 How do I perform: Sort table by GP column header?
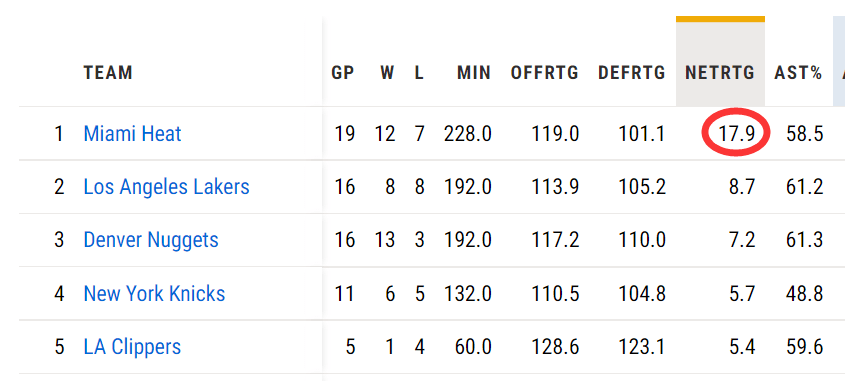tap(343, 73)
